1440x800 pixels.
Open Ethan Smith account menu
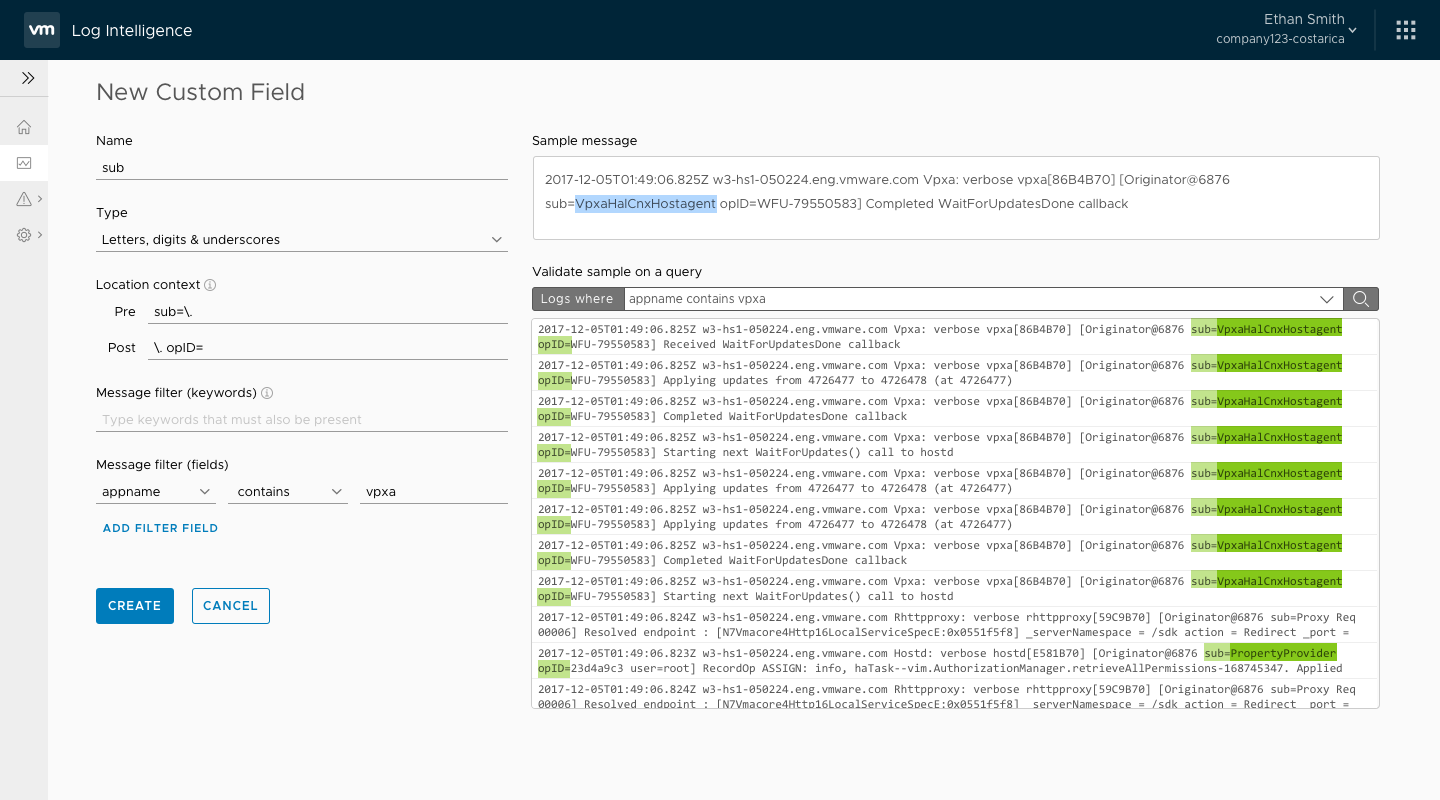coord(1287,29)
